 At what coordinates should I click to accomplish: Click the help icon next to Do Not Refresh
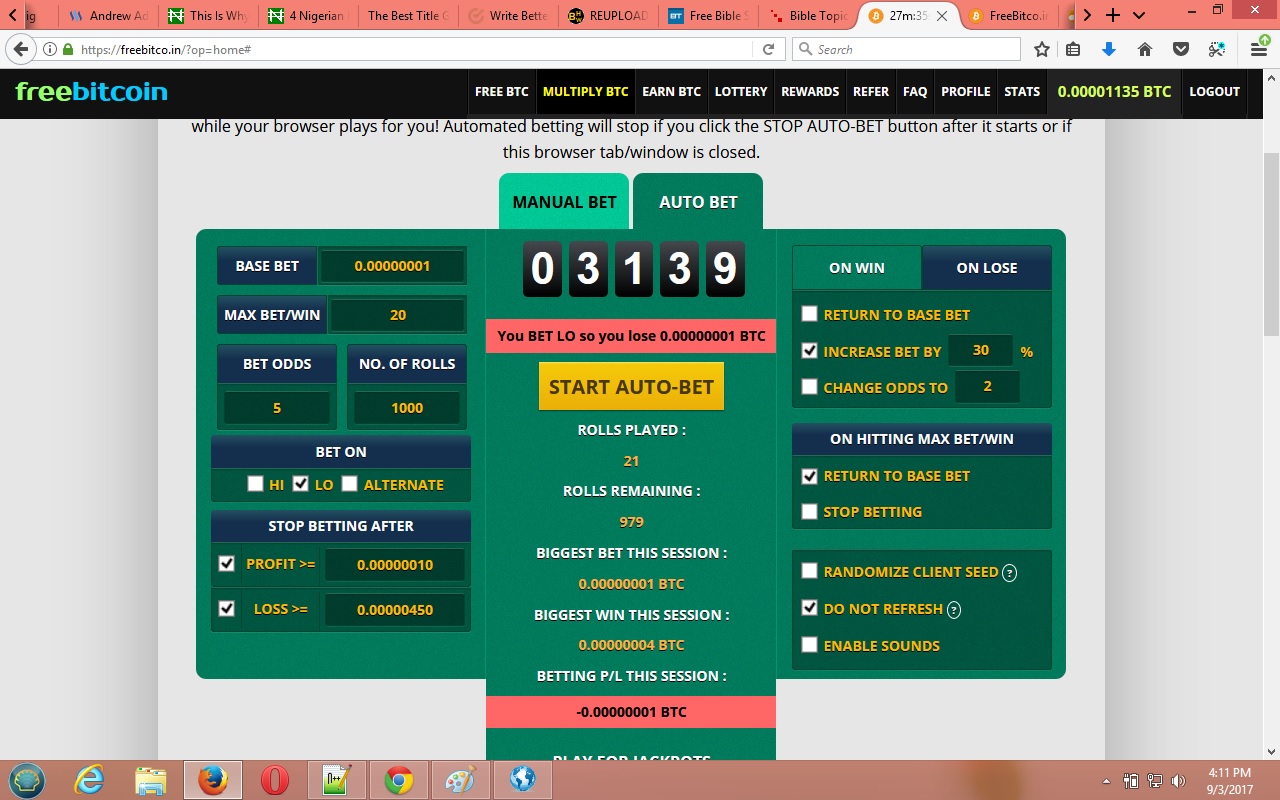click(954, 610)
